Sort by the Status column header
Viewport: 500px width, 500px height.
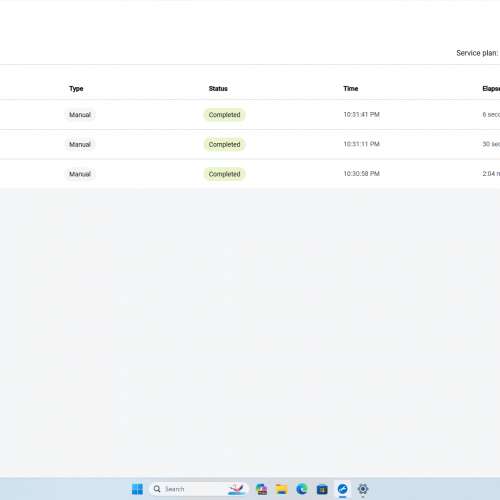218,88
